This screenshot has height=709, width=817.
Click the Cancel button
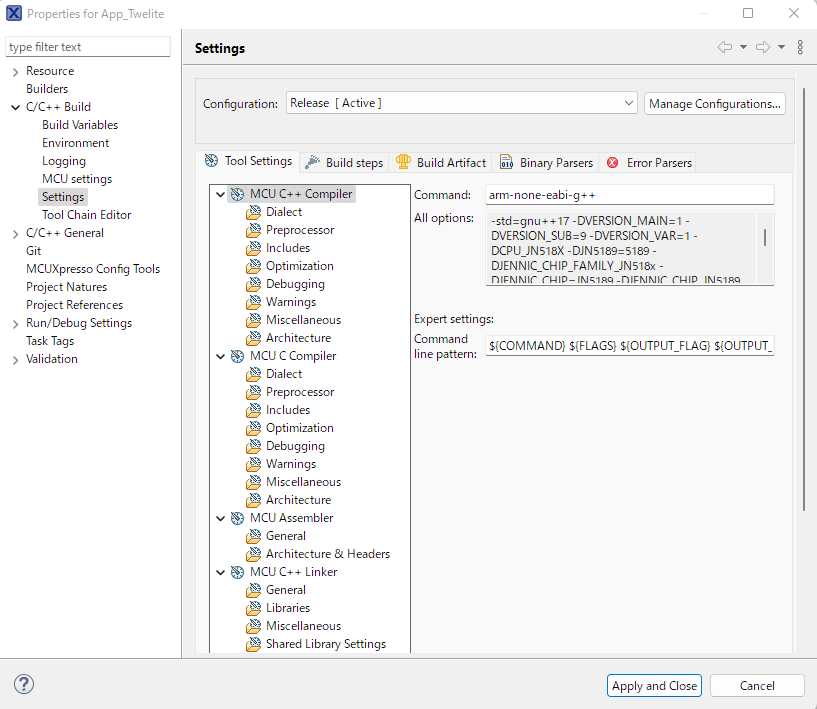pos(757,686)
